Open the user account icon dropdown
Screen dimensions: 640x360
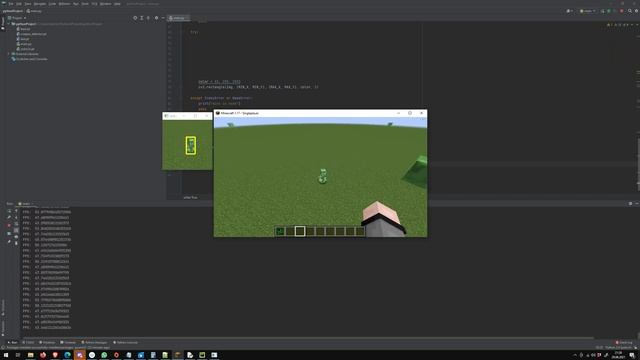click(569, 11)
